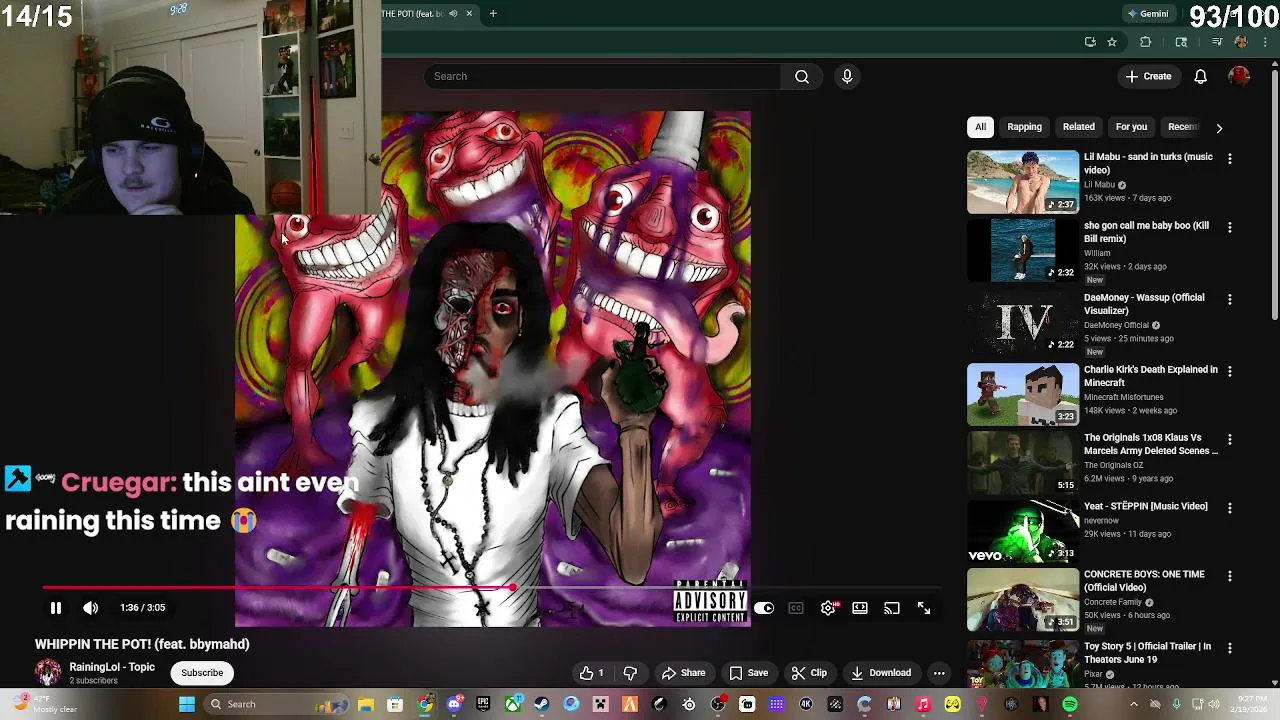Mute the video volume speaker icon
1280x720 pixels.
click(x=90, y=608)
